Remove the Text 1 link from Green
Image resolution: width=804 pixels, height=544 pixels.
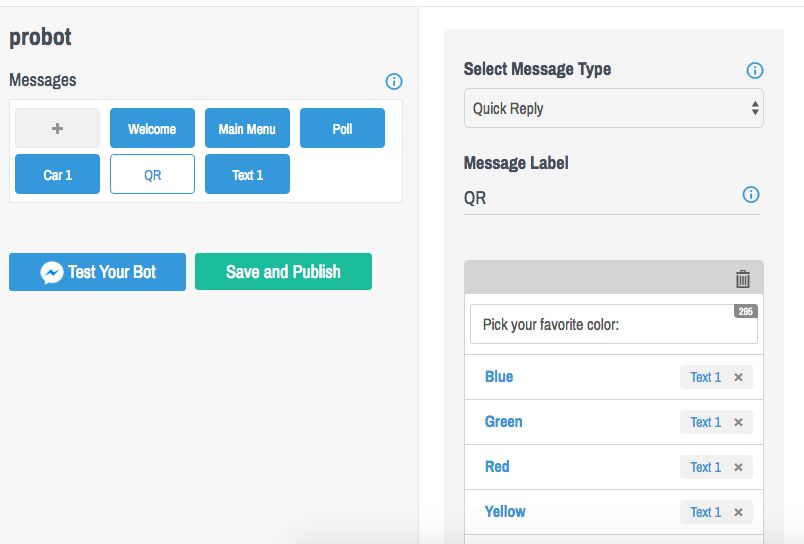pos(738,422)
